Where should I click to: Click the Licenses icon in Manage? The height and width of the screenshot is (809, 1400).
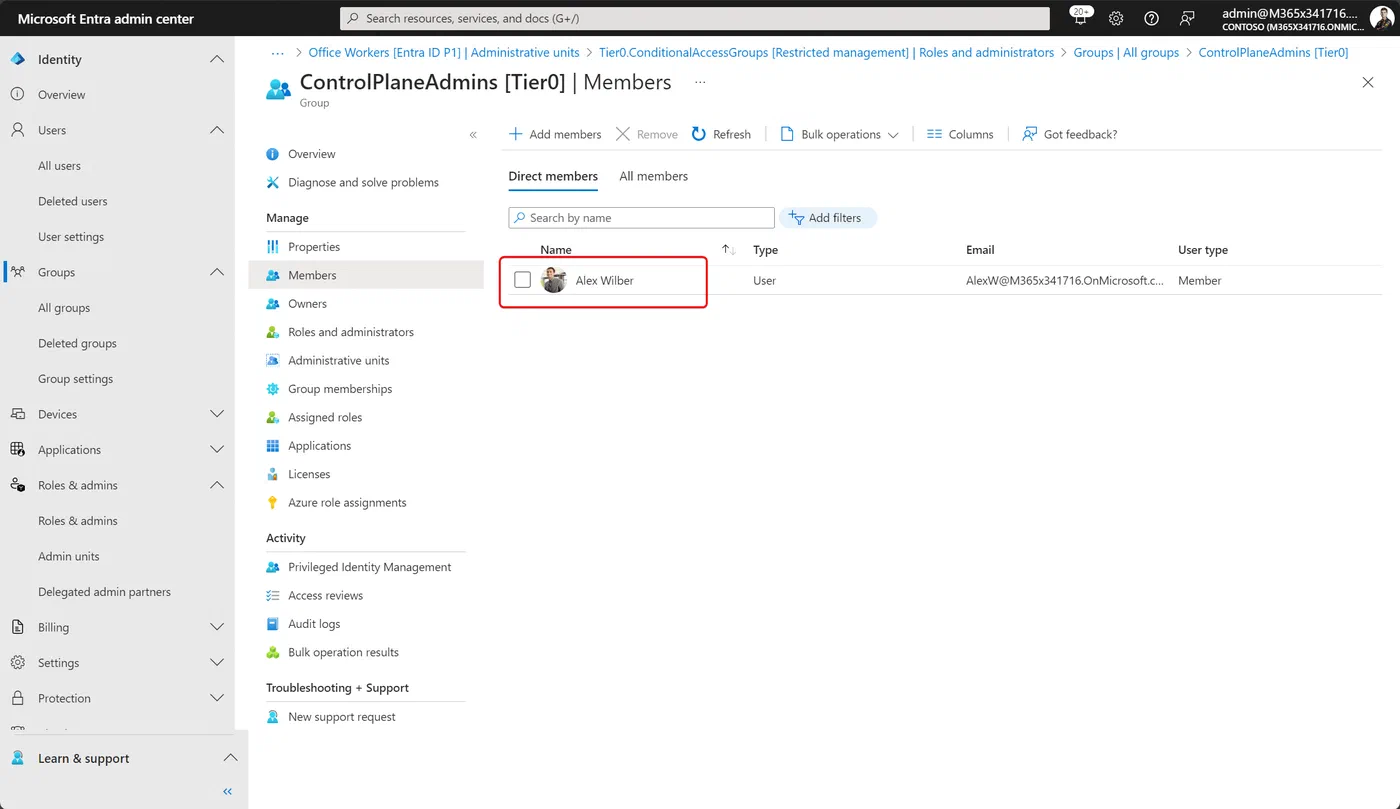(273, 474)
